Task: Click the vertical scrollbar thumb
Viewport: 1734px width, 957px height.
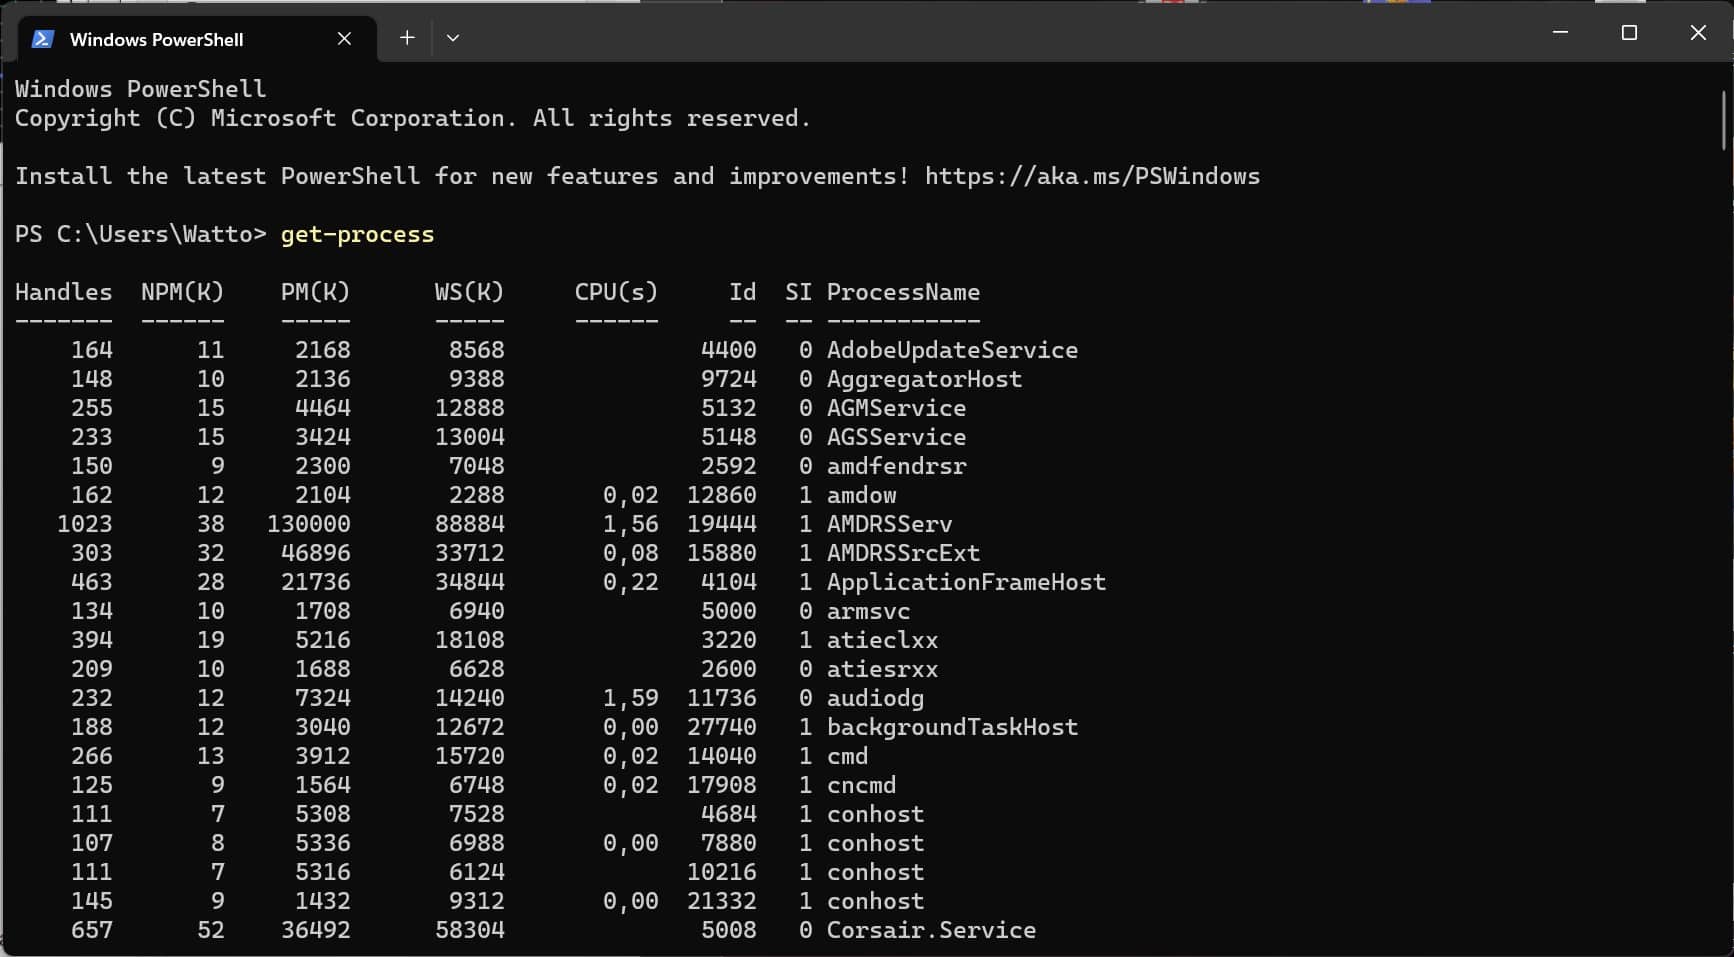Action: pyautogui.click(x=1724, y=120)
